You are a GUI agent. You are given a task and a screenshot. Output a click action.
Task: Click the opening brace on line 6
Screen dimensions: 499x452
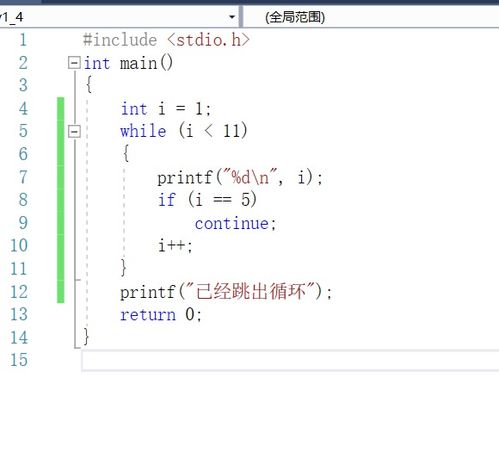click(126, 154)
